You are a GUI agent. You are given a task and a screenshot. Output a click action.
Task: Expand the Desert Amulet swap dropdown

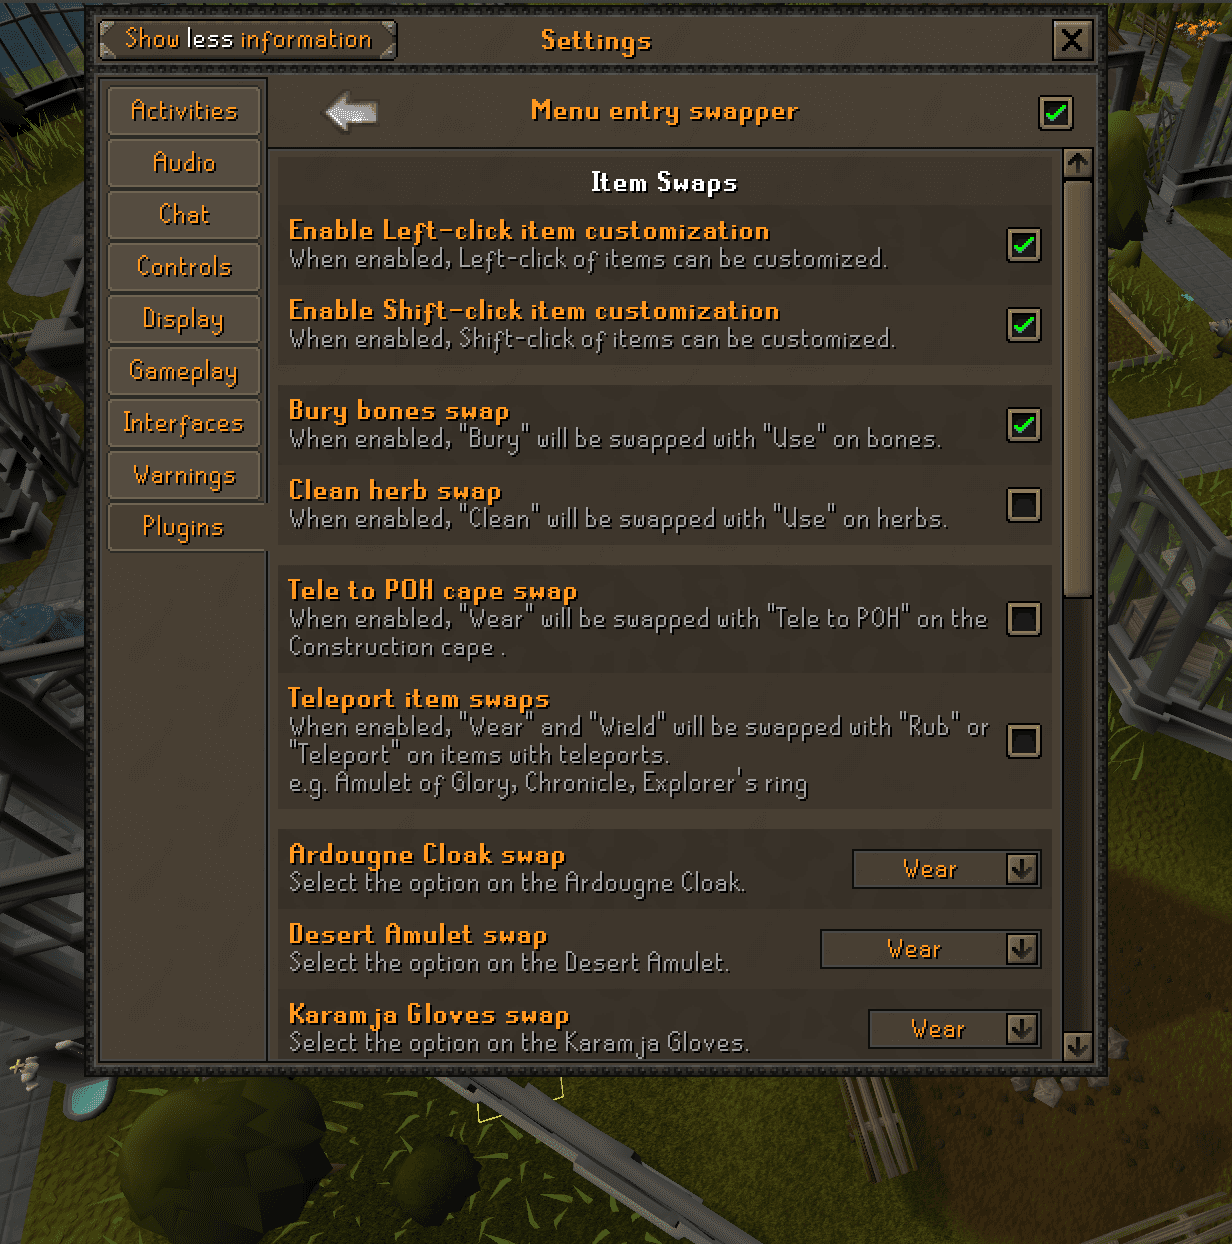coord(931,949)
